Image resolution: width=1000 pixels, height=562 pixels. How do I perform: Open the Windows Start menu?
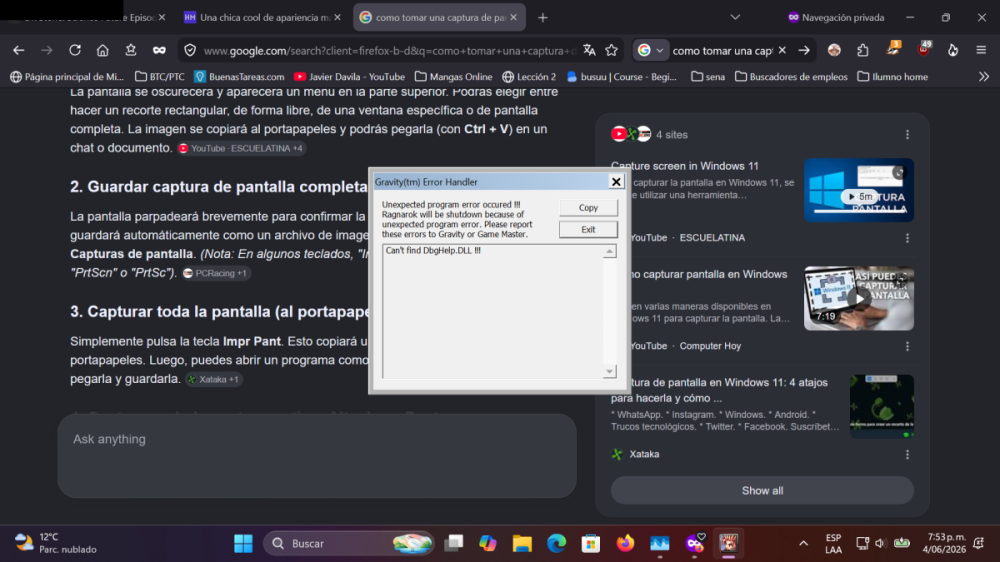tap(243, 544)
